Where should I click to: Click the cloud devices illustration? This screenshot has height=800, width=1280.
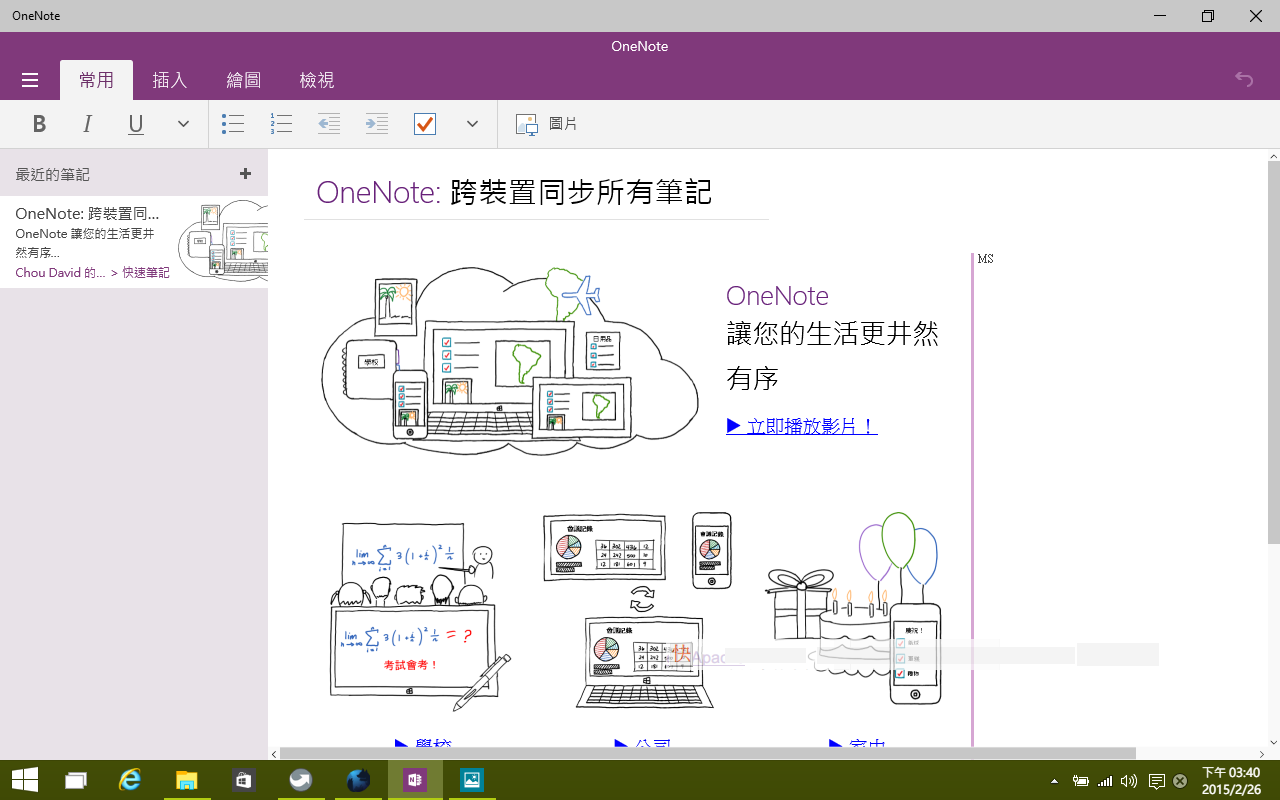pos(510,362)
